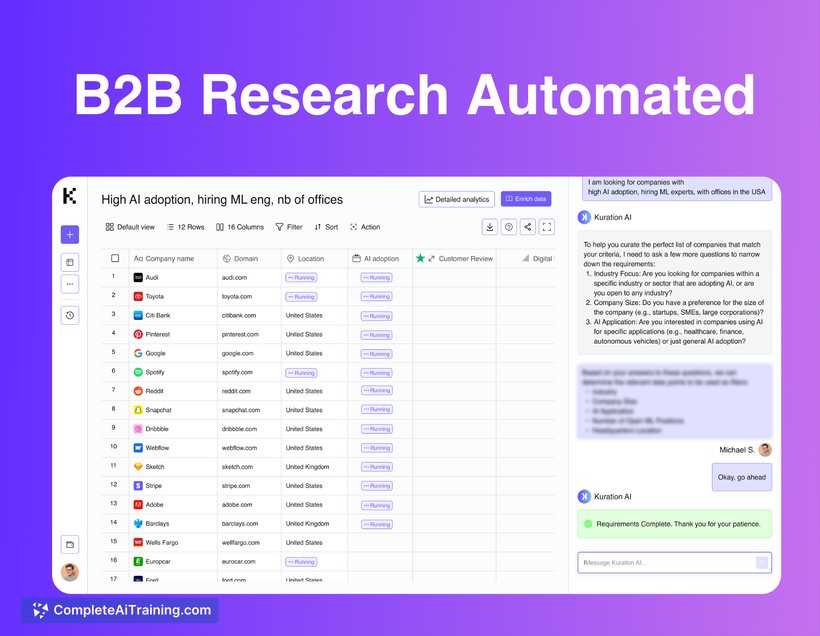The image size is (820, 636).
Task: Click the Pinterest logo icon
Action: pos(138,334)
